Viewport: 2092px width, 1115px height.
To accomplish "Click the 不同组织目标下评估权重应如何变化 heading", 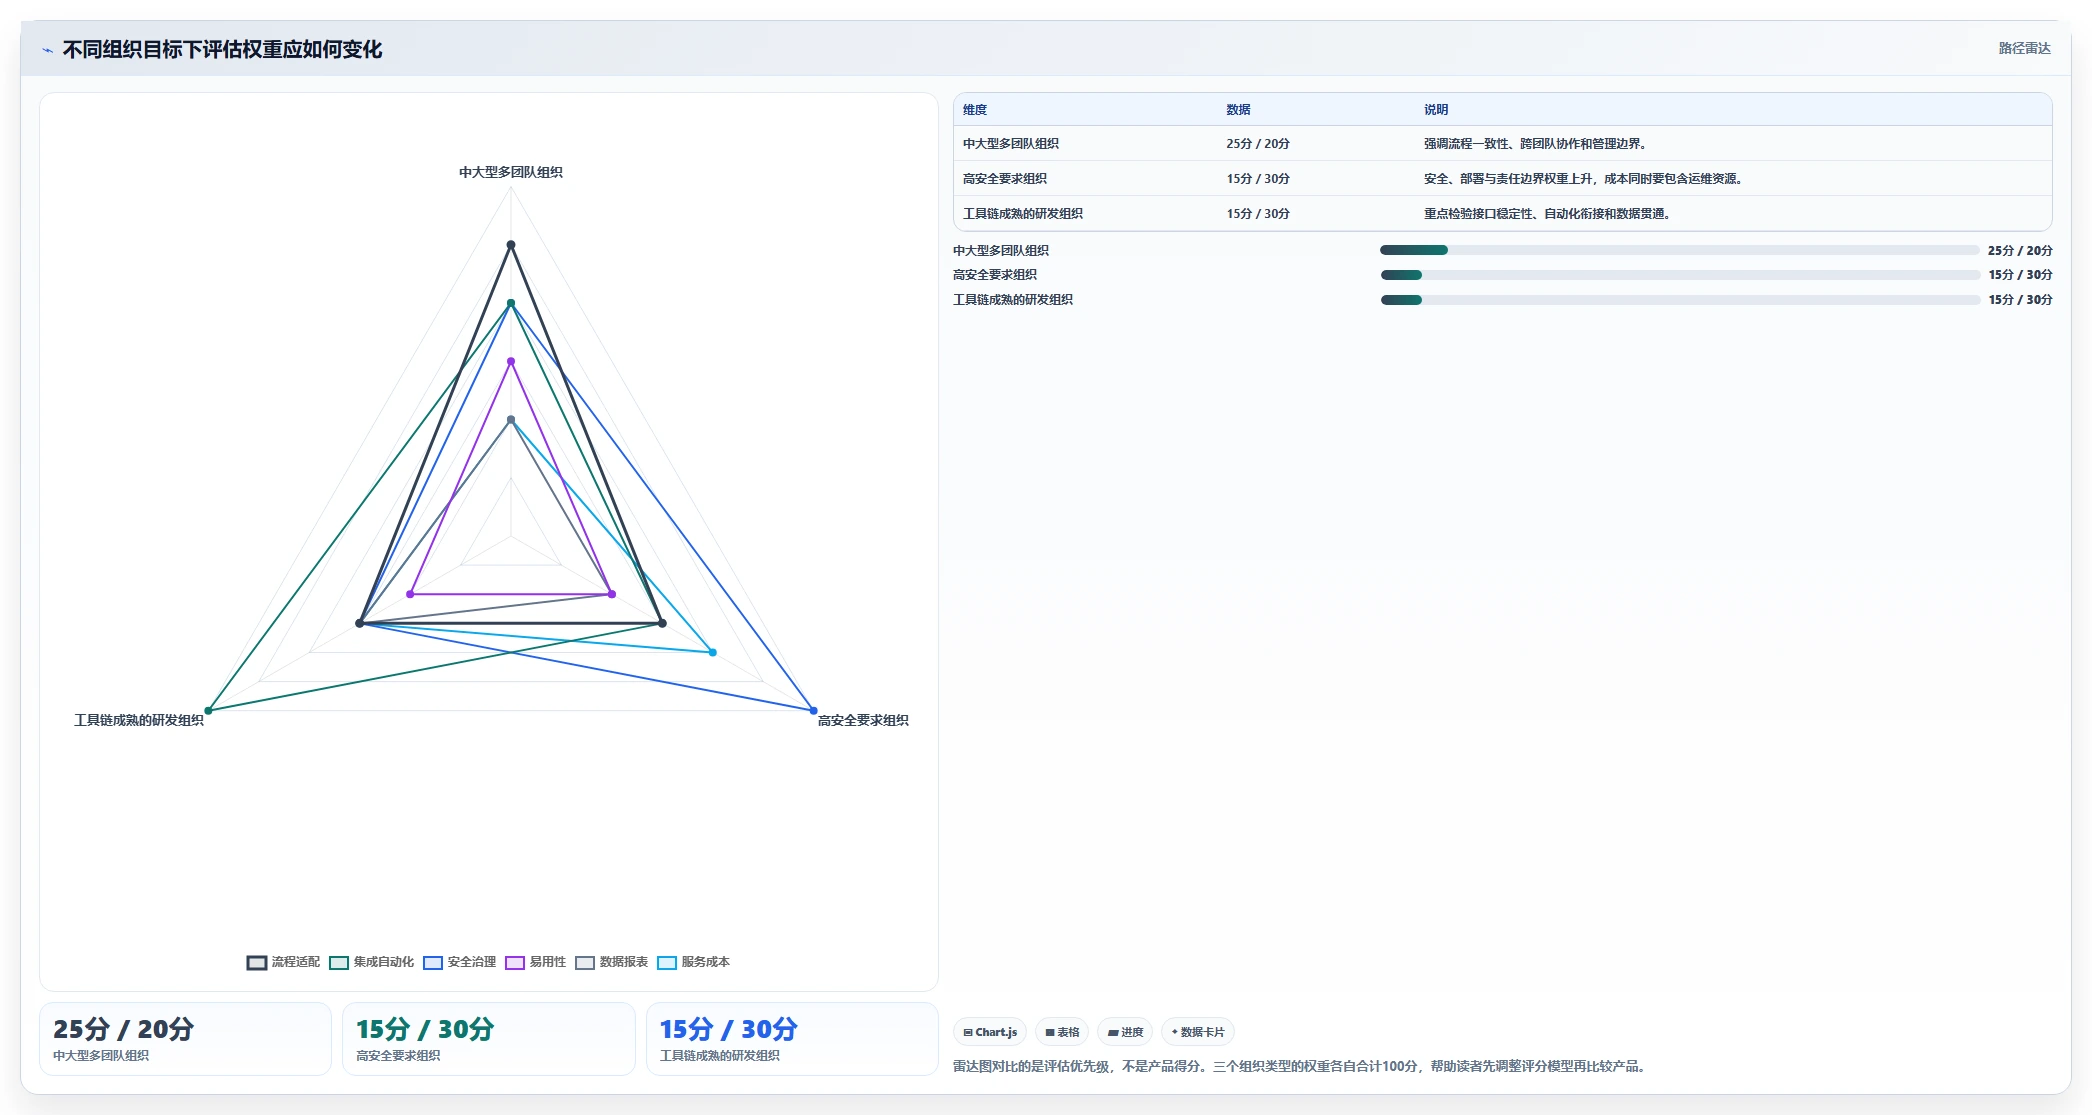I will [222, 50].
